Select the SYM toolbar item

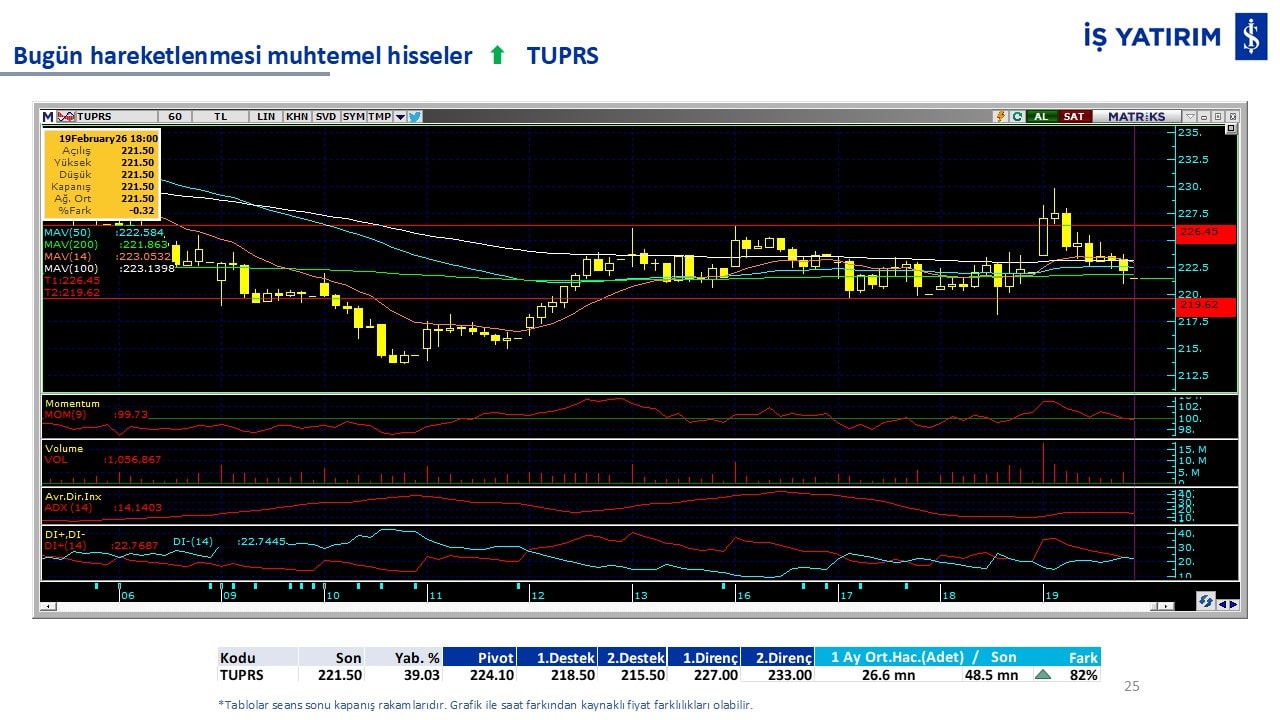pos(353,116)
